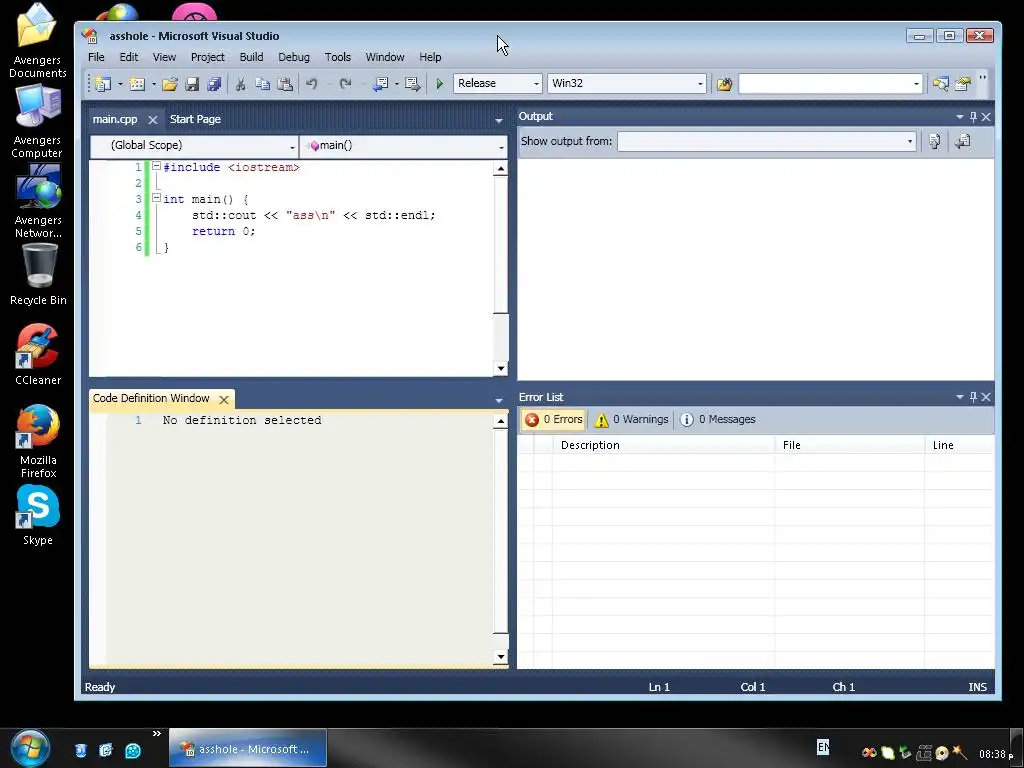Open the Edit menu
The height and width of the screenshot is (768, 1024).
[129, 57]
